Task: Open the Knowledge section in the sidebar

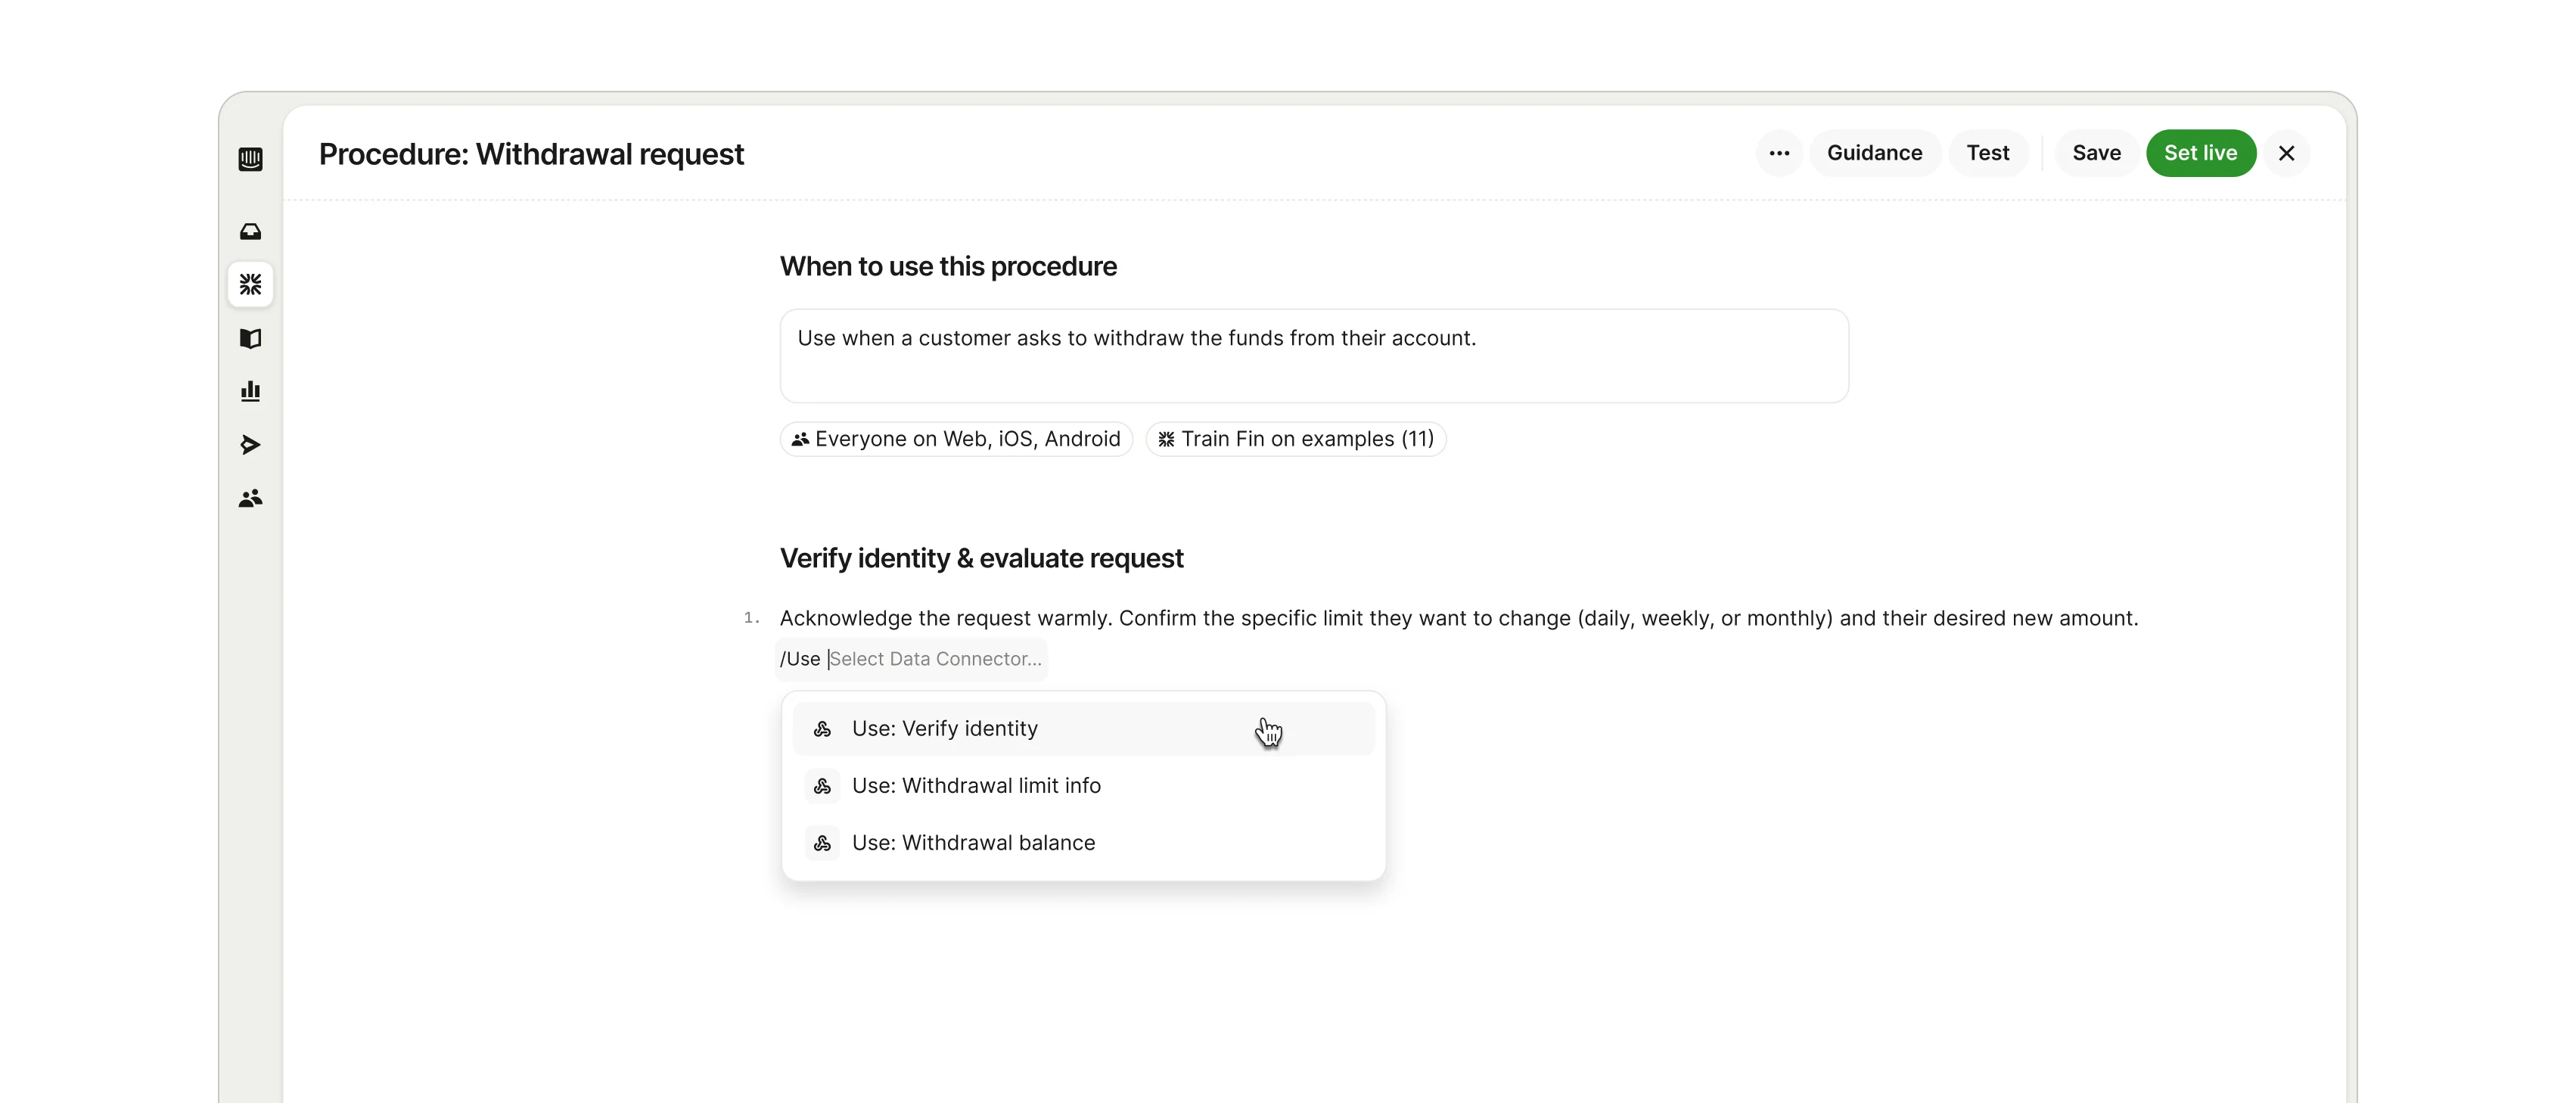Action: (x=250, y=339)
